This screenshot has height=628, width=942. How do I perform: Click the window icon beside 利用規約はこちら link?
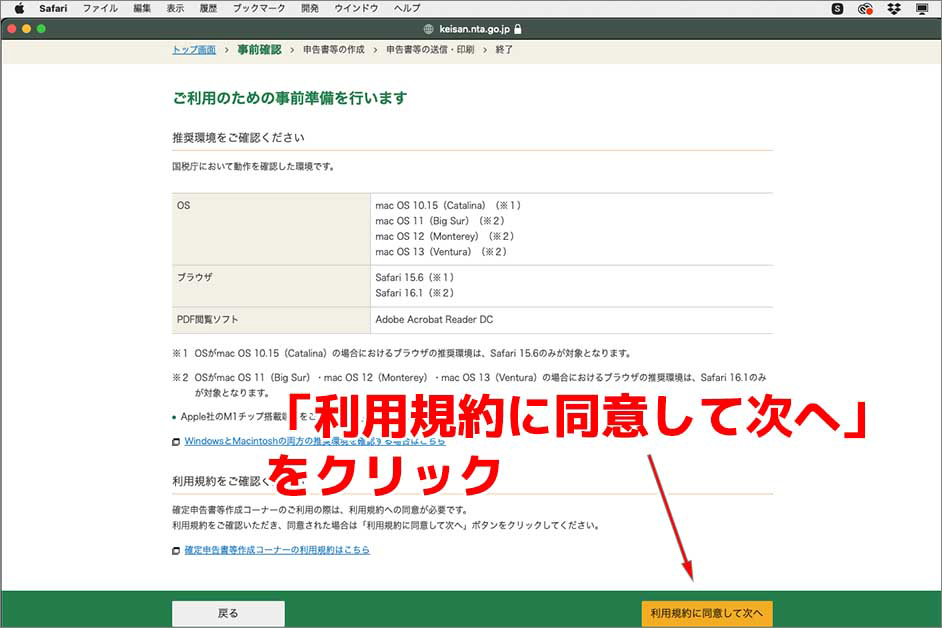tap(174, 549)
